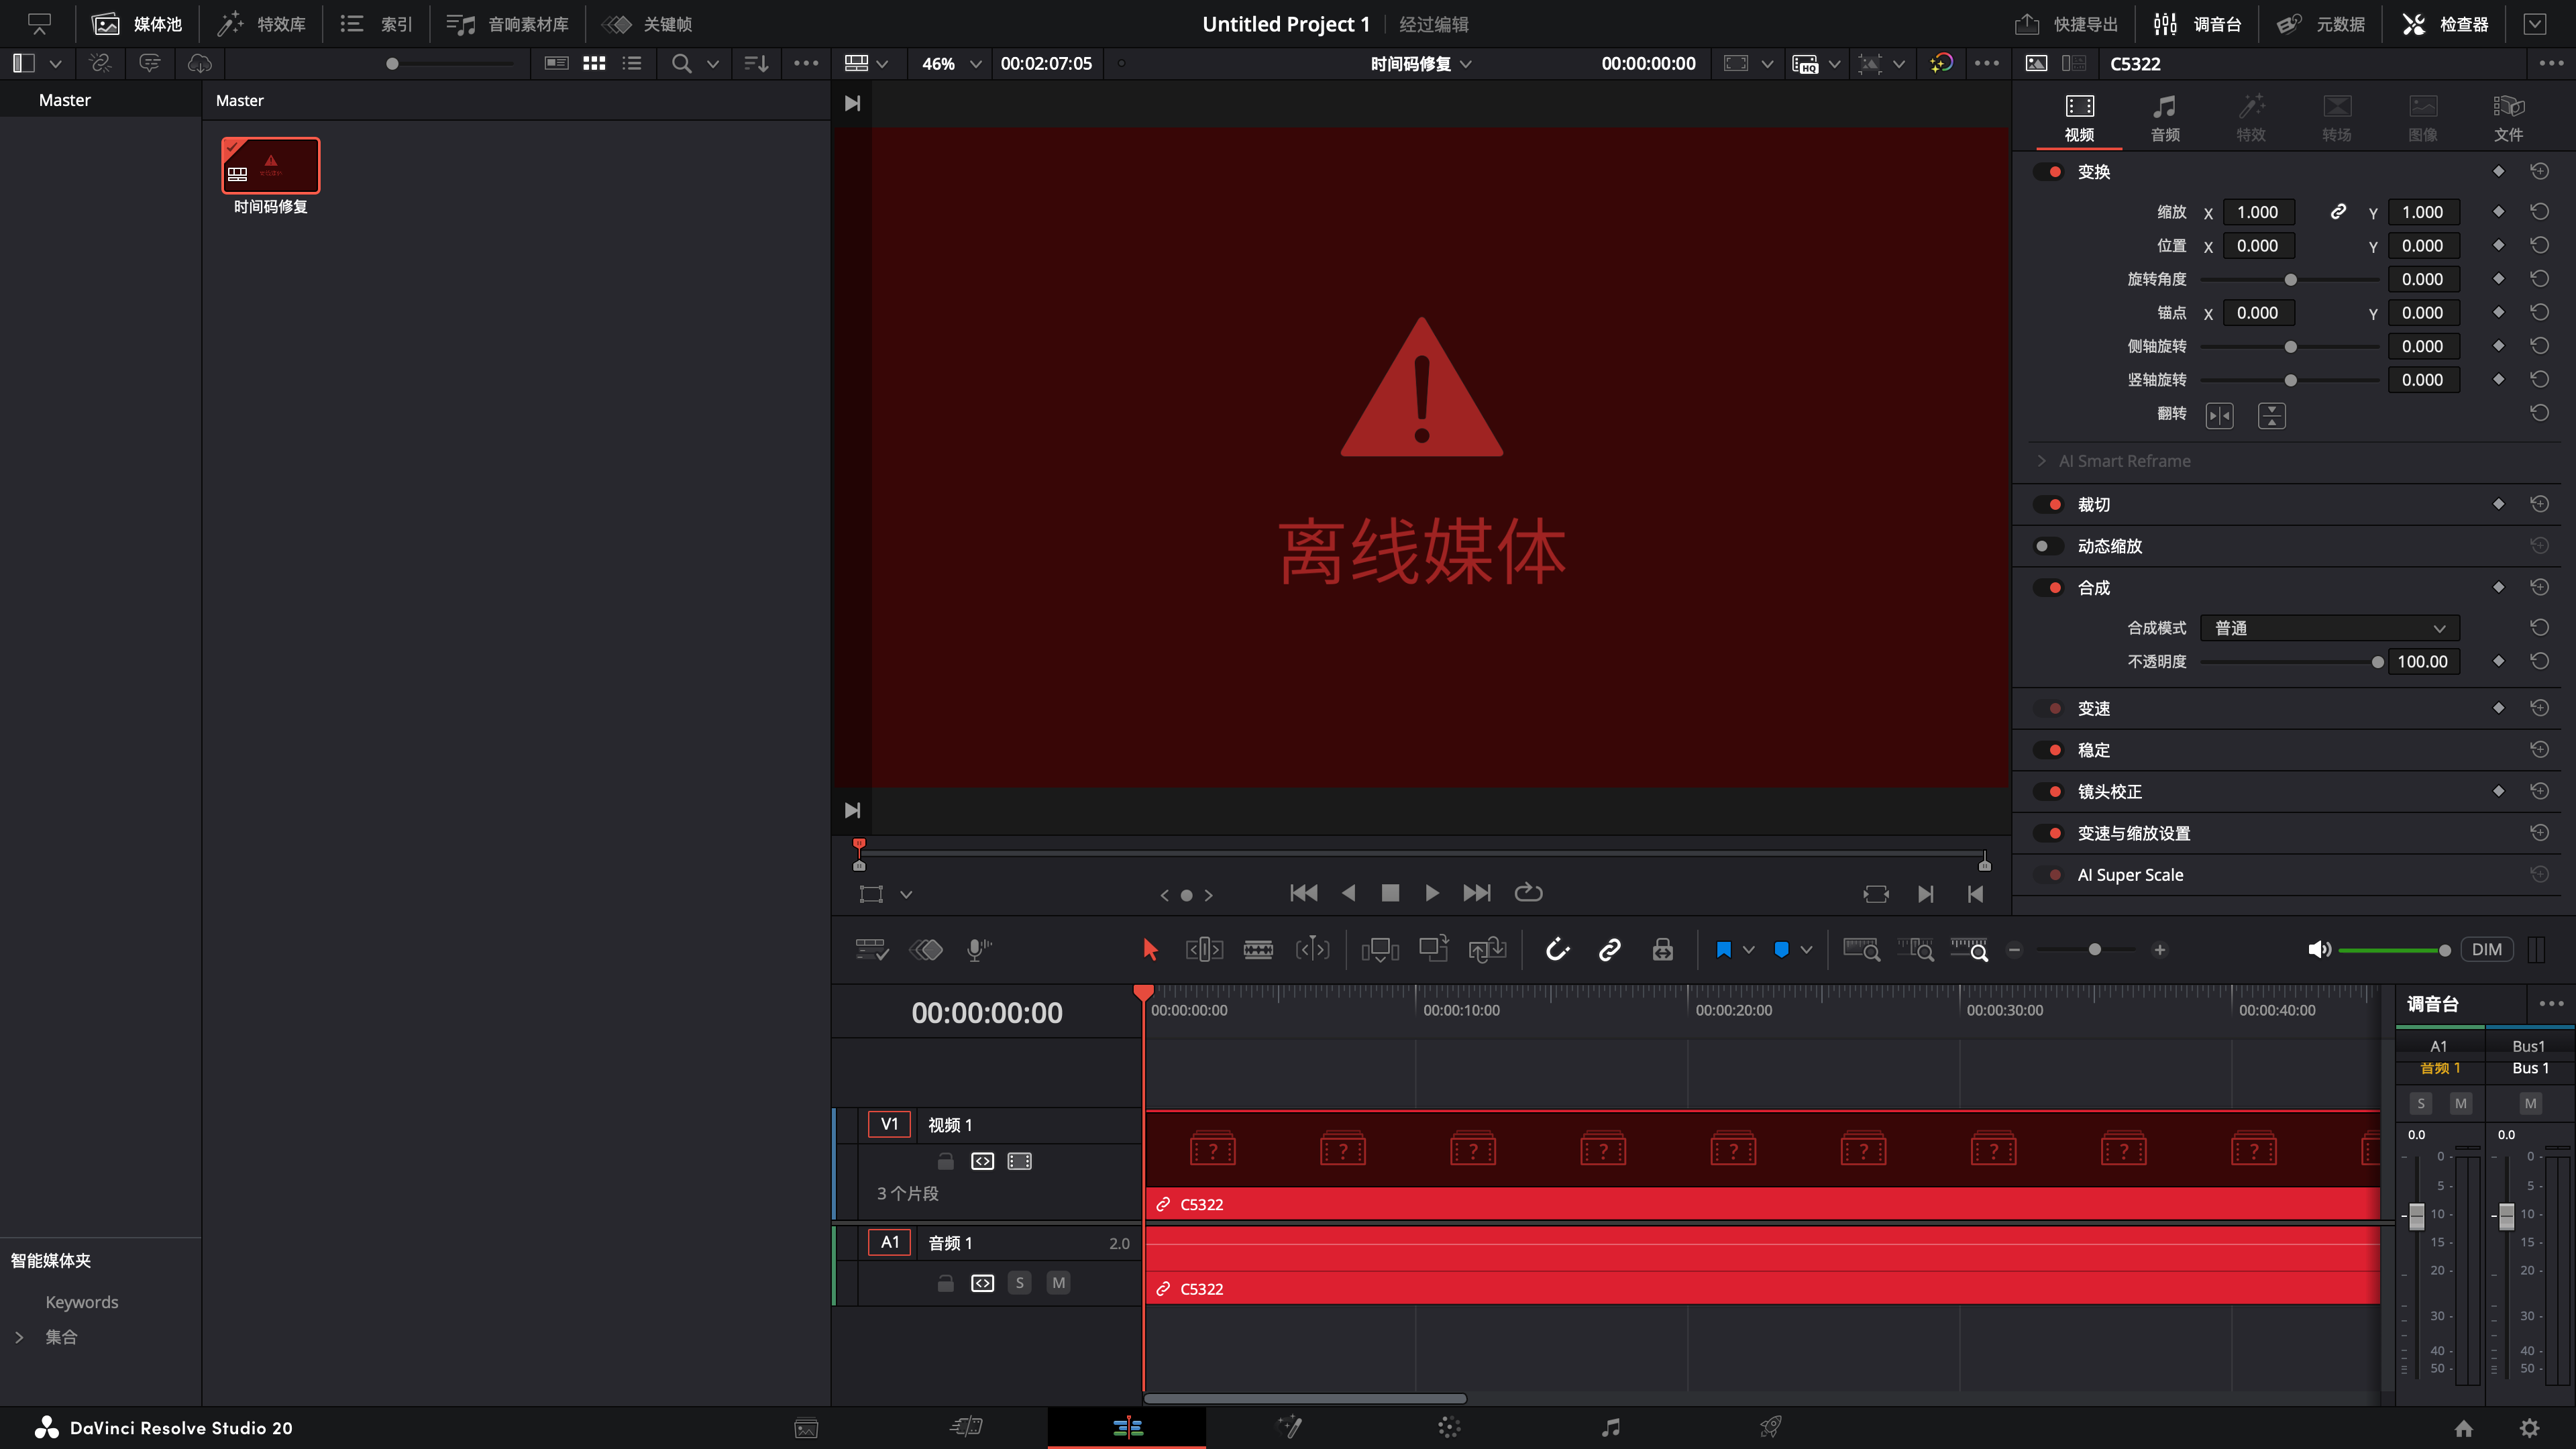The height and width of the screenshot is (1449, 2576).
Task: Select the blade edit mode tool
Action: pos(1258,950)
